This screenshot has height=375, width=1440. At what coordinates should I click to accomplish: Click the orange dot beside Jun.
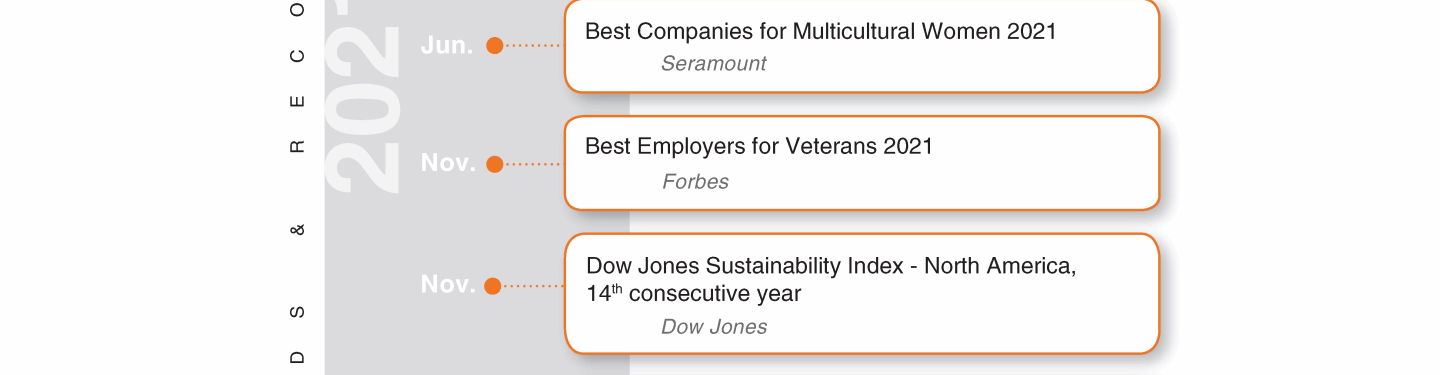494,46
